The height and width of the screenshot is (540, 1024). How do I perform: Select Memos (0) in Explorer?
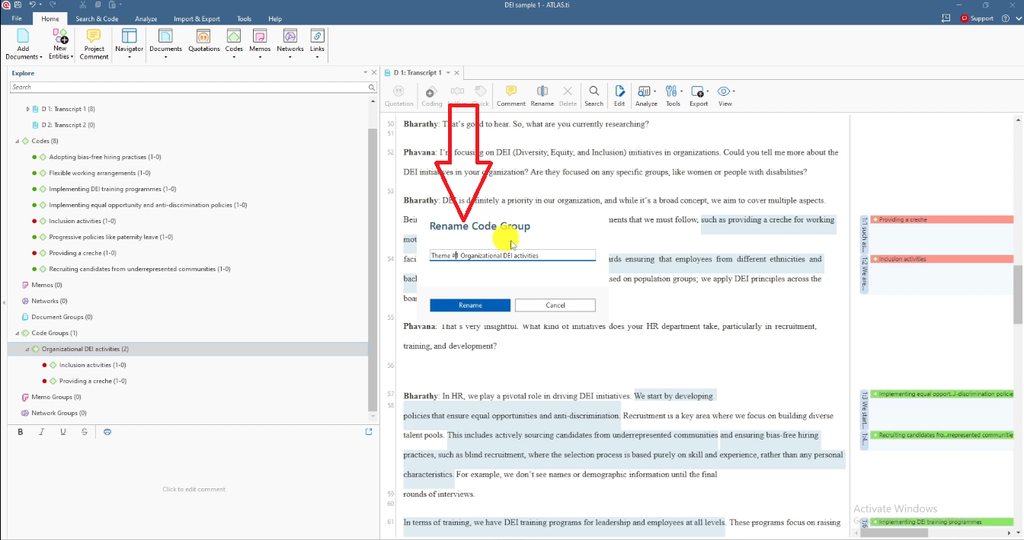point(46,285)
